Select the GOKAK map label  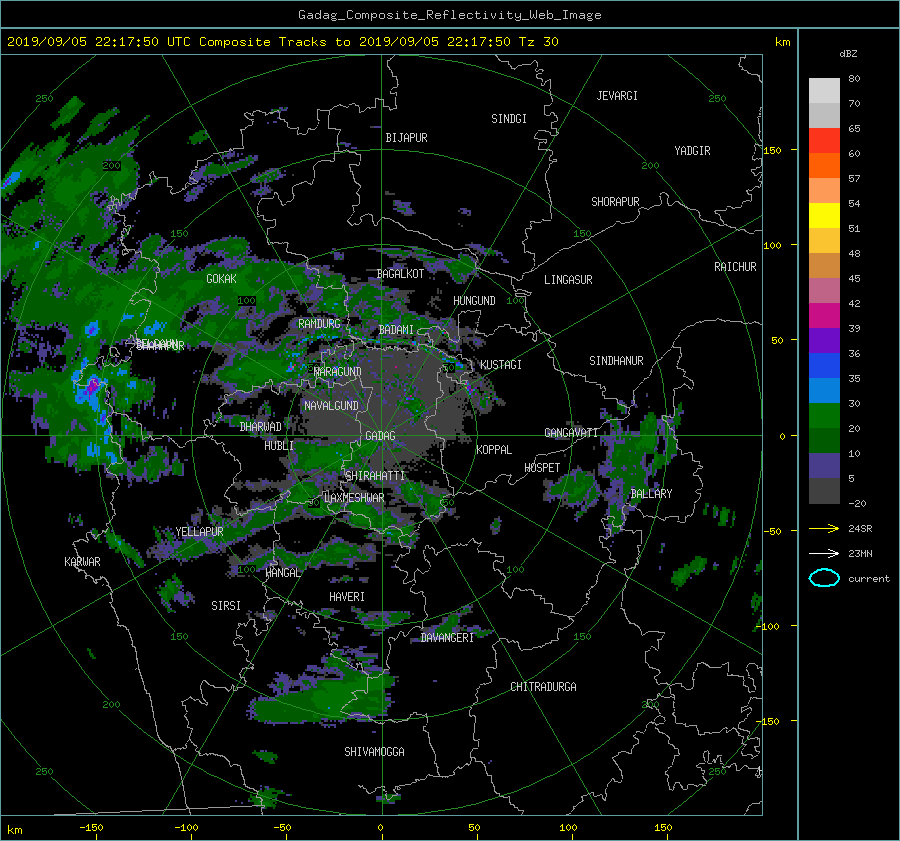pos(221,279)
